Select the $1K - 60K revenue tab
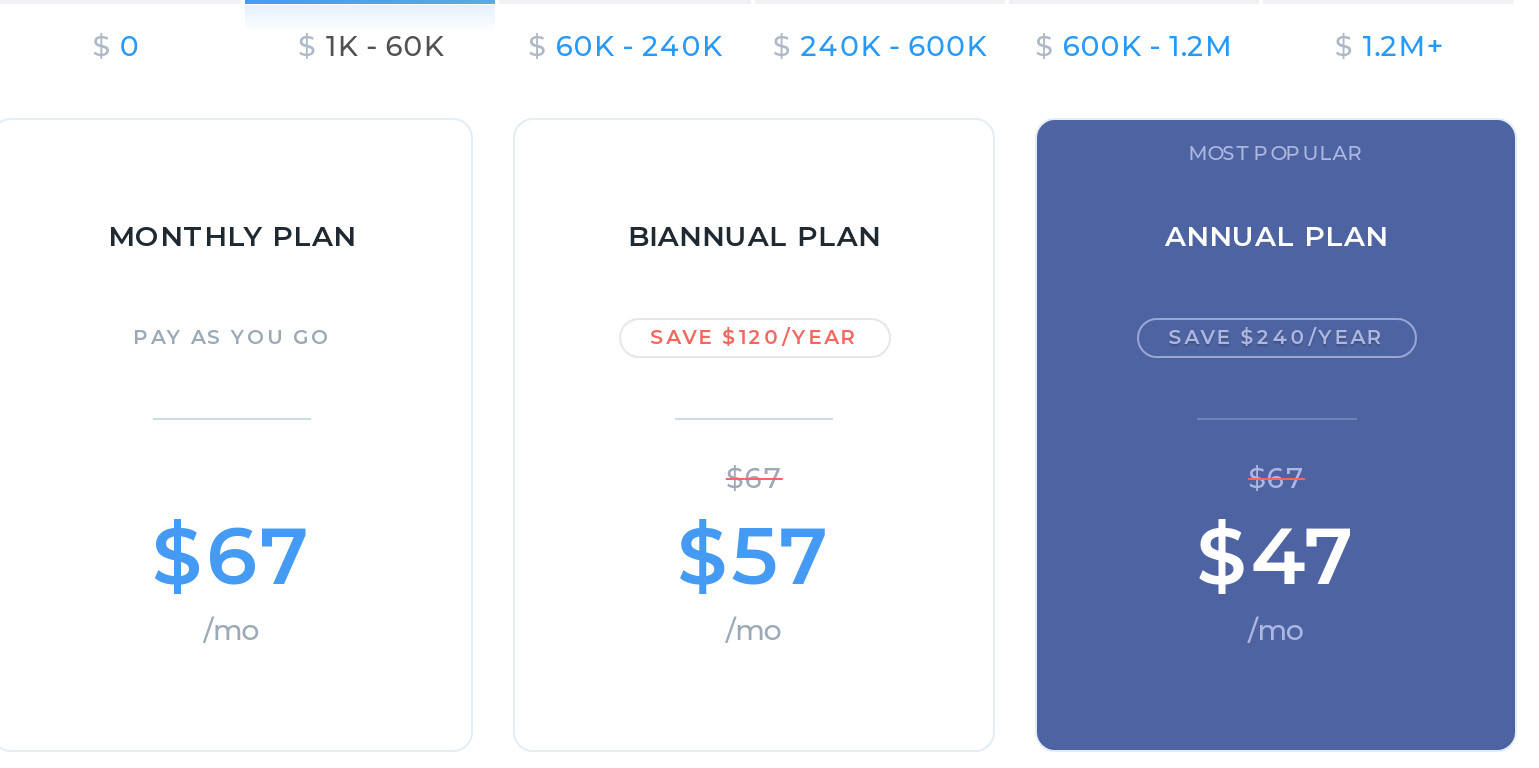 pyautogui.click(x=371, y=46)
